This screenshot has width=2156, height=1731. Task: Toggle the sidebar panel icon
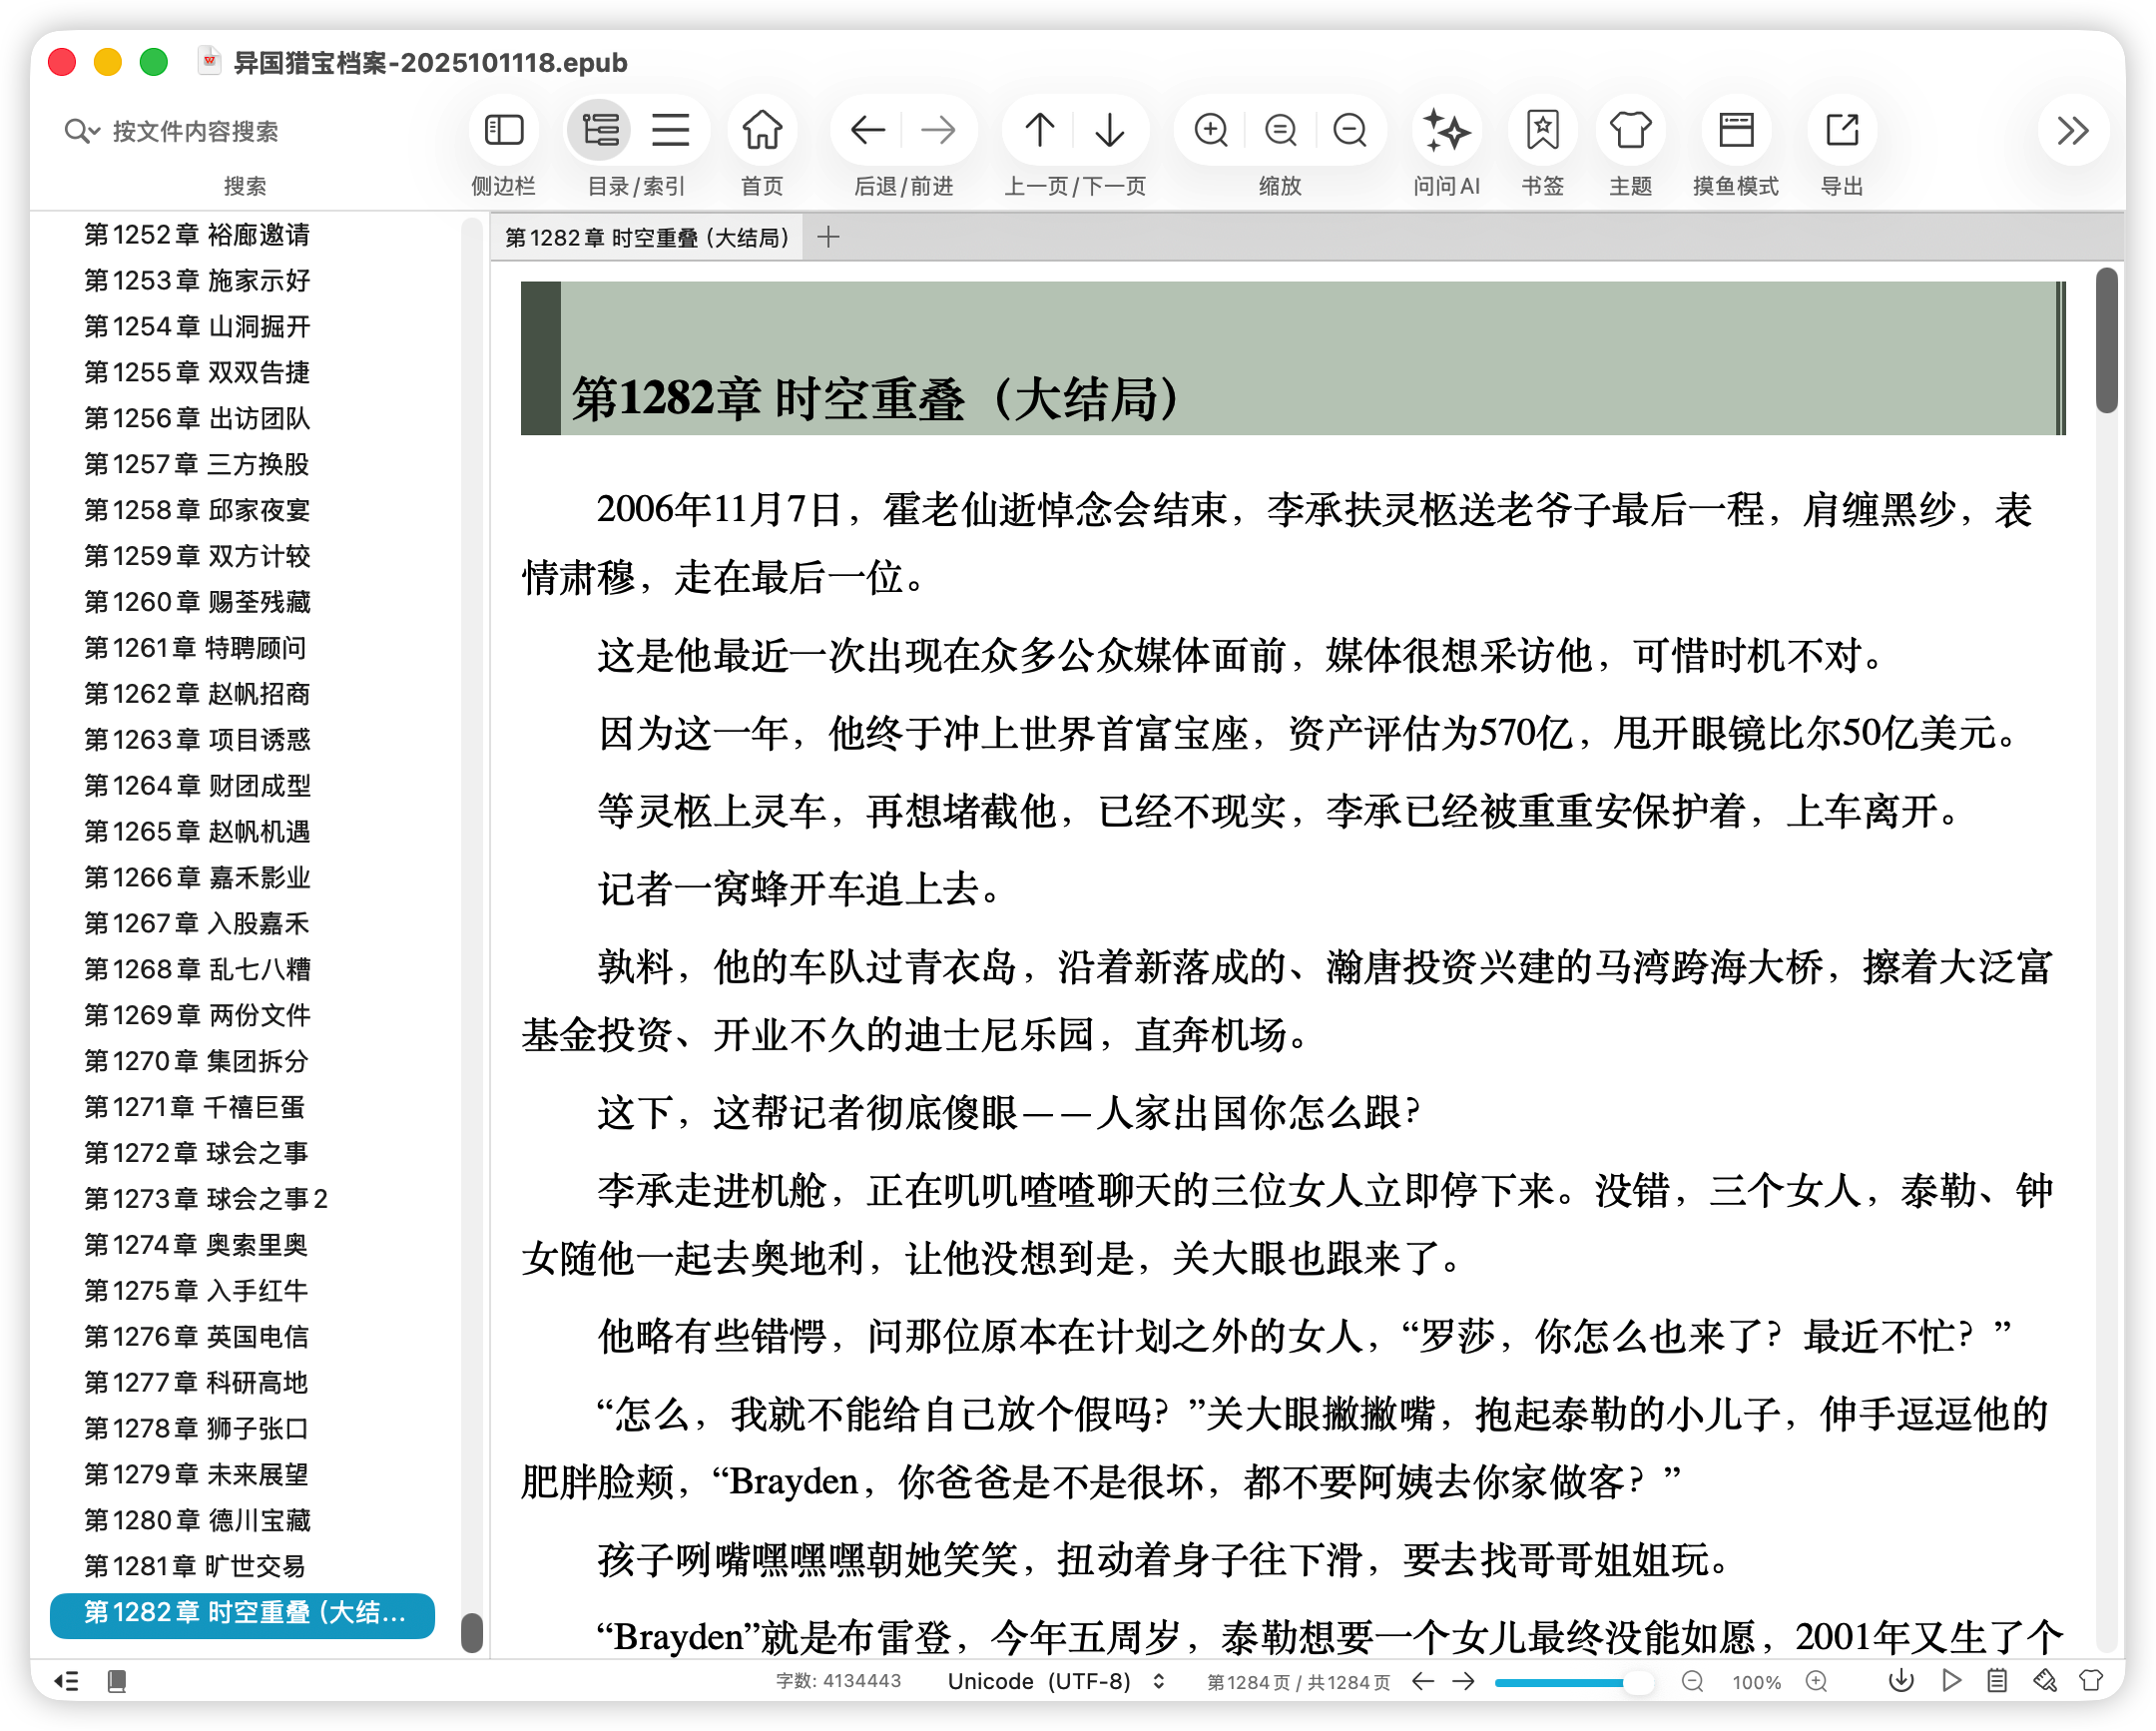pos(503,130)
